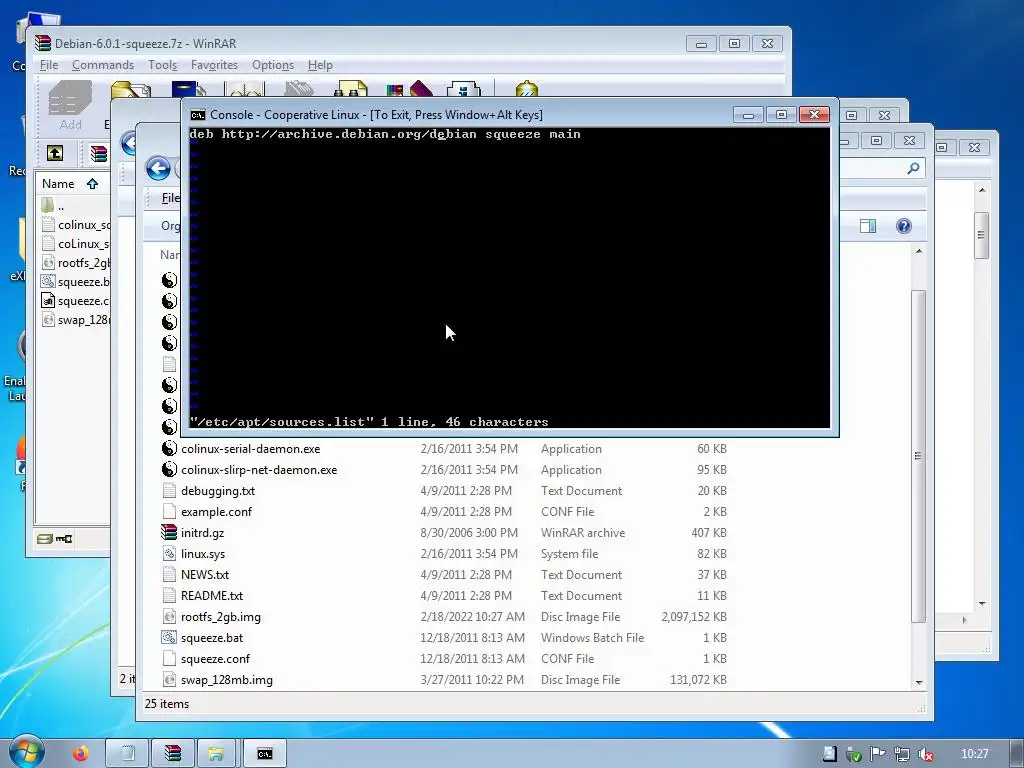The height and width of the screenshot is (768, 1024).
Task: Click the linux.sys system file icon
Action: click(169, 554)
